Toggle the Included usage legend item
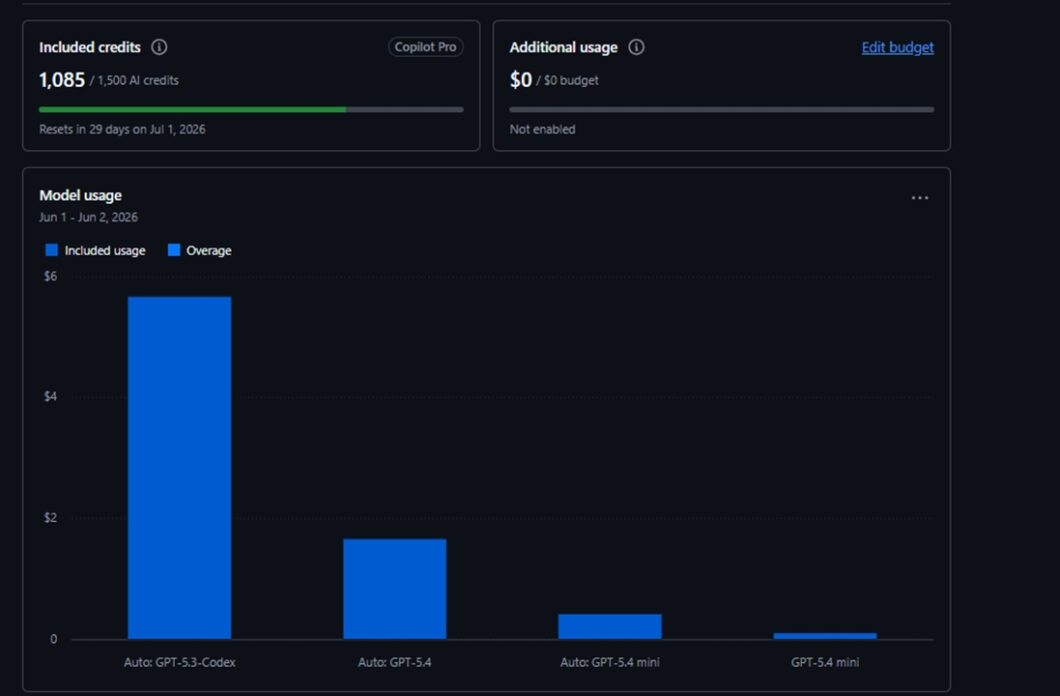Screen dimensions: 1060x696 click(x=95, y=251)
